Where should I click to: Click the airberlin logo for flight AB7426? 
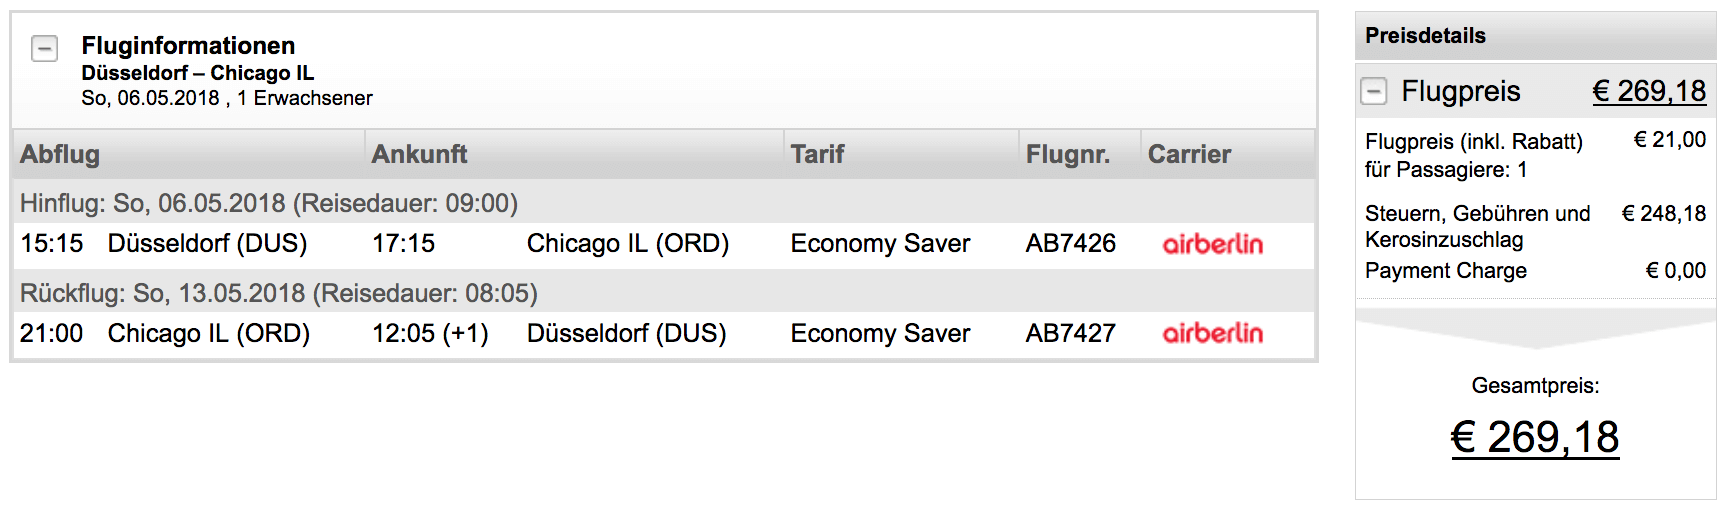tap(1212, 244)
